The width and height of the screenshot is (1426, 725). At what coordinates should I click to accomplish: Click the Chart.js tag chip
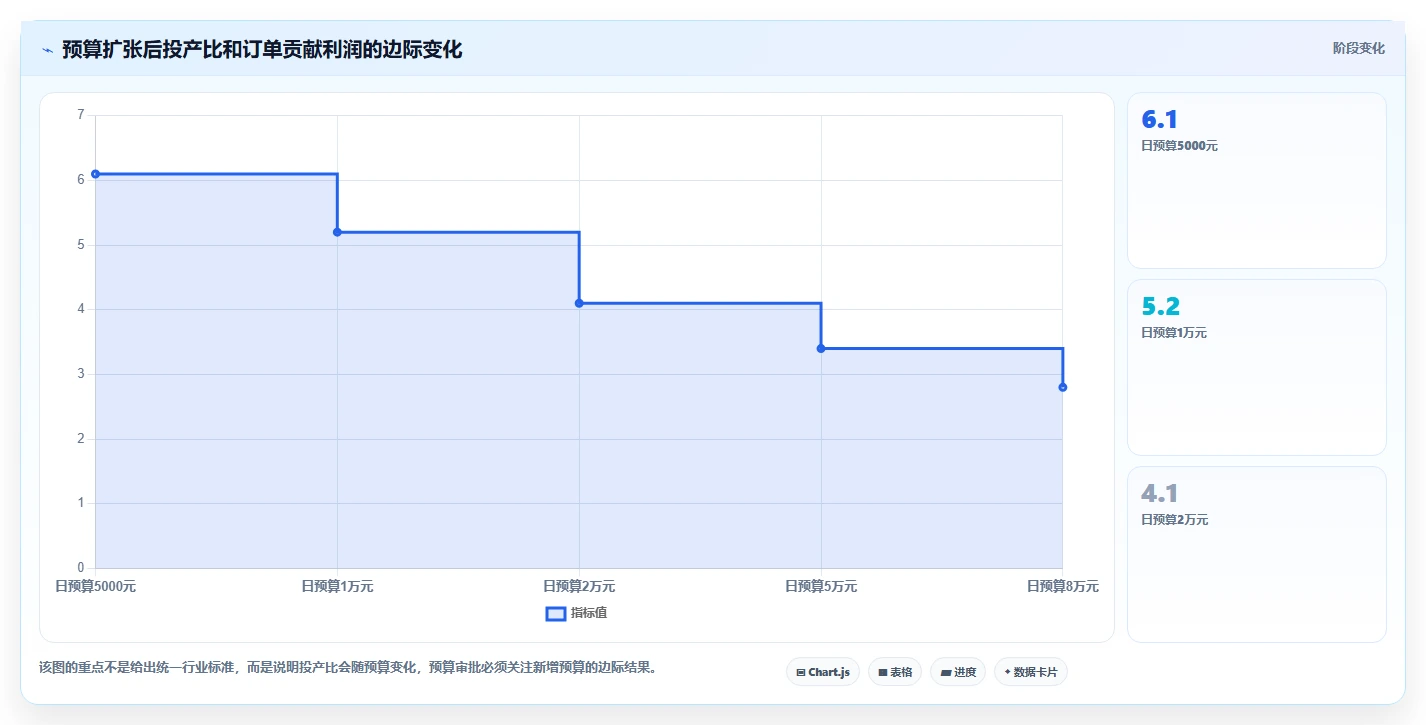tap(823, 672)
